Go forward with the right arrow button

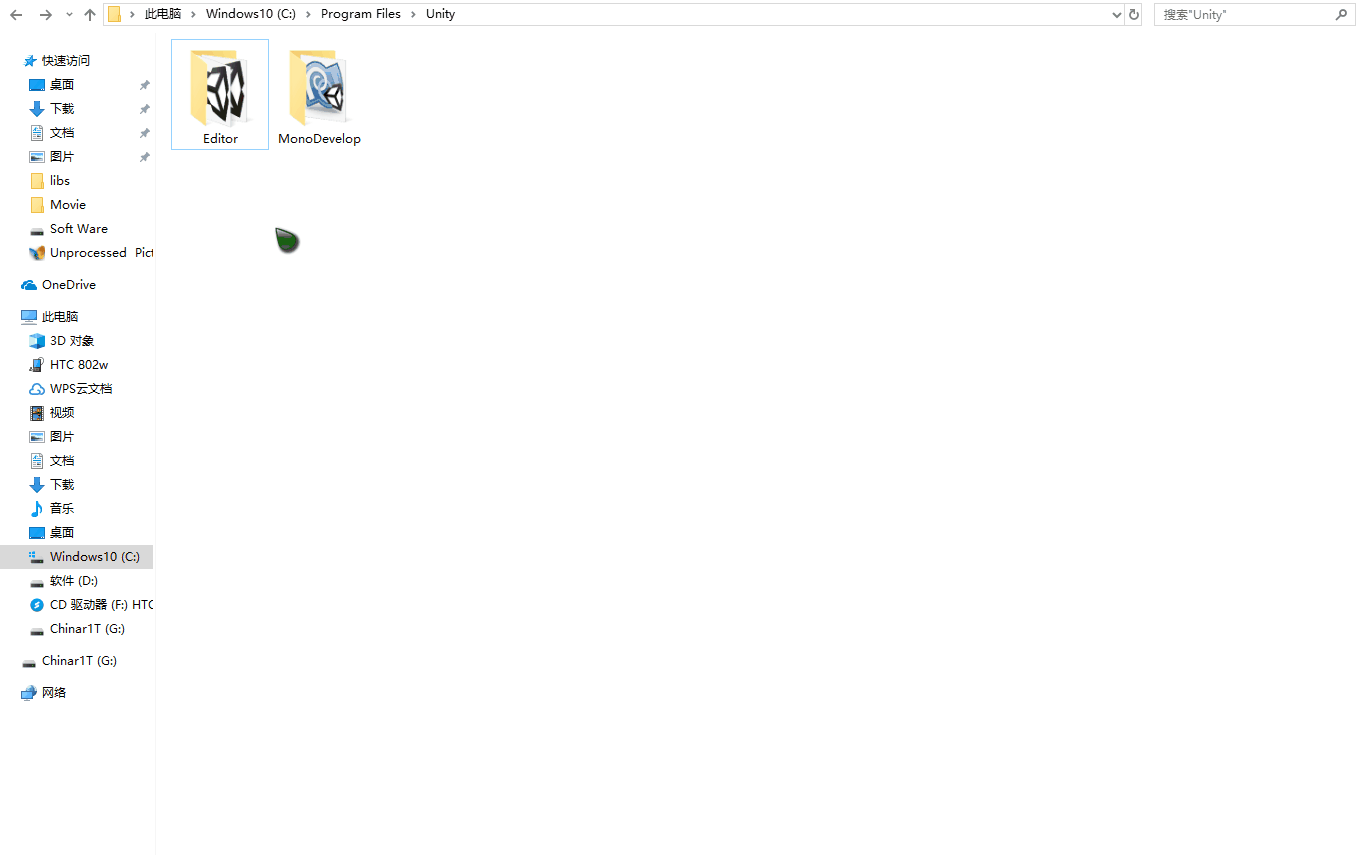45,15
